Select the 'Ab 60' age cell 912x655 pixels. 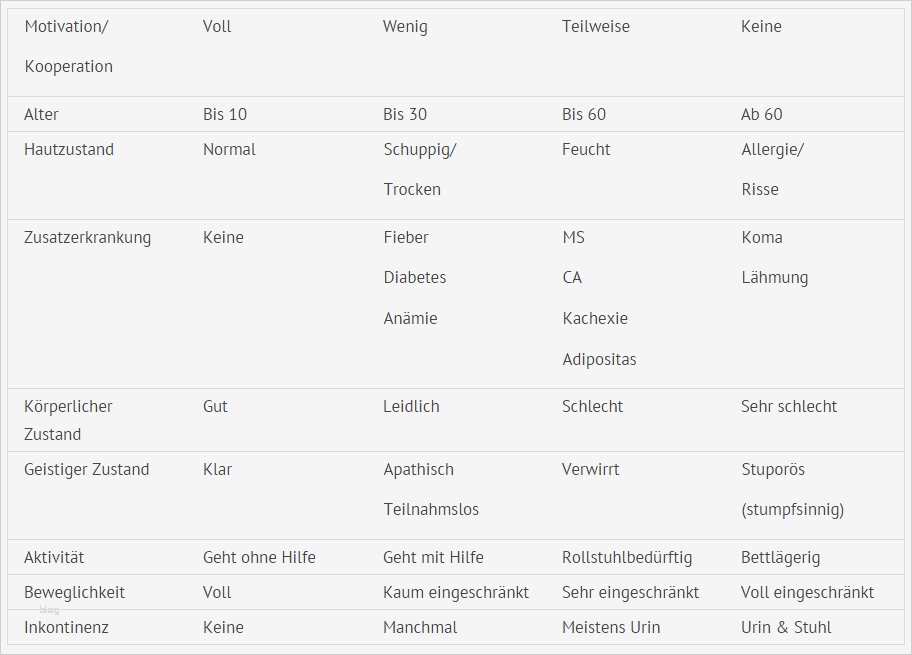pos(762,114)
